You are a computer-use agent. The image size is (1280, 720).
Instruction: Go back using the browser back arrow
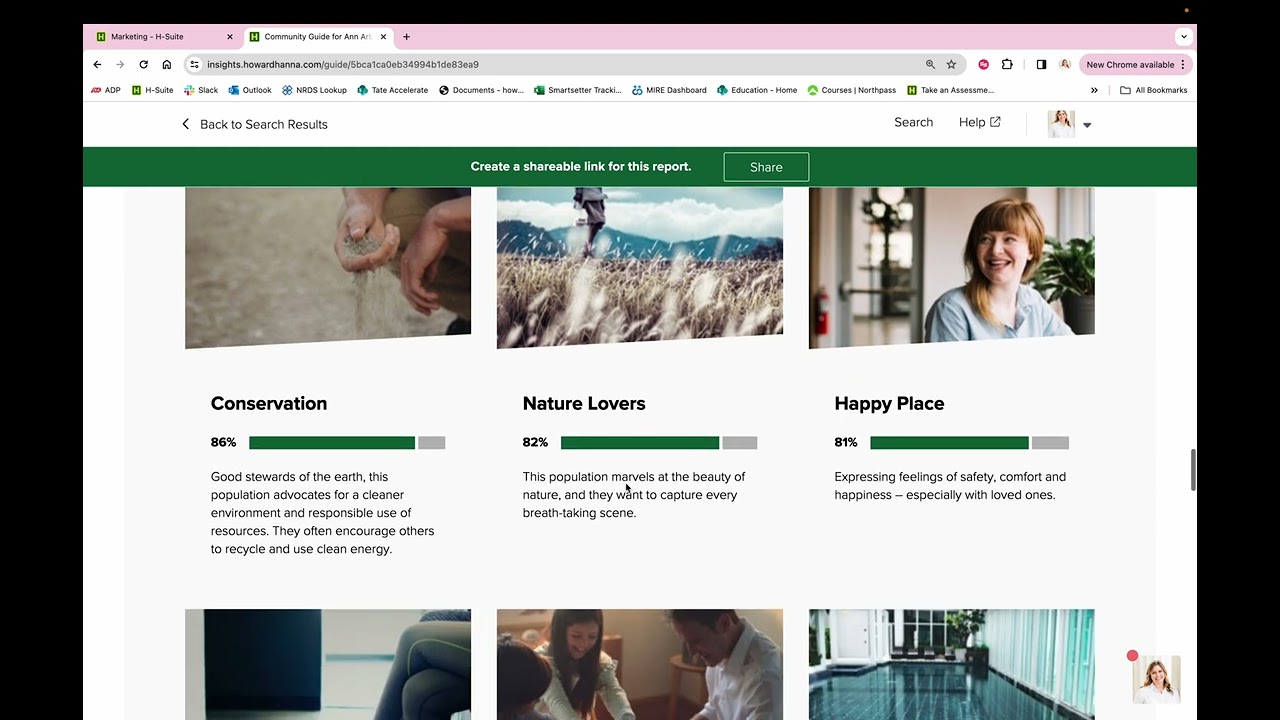97,64
